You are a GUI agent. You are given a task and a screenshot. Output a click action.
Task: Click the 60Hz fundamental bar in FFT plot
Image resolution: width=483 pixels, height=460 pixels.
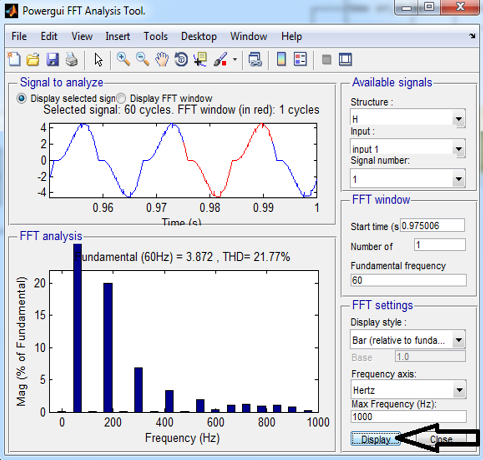(x=77, y=328)
